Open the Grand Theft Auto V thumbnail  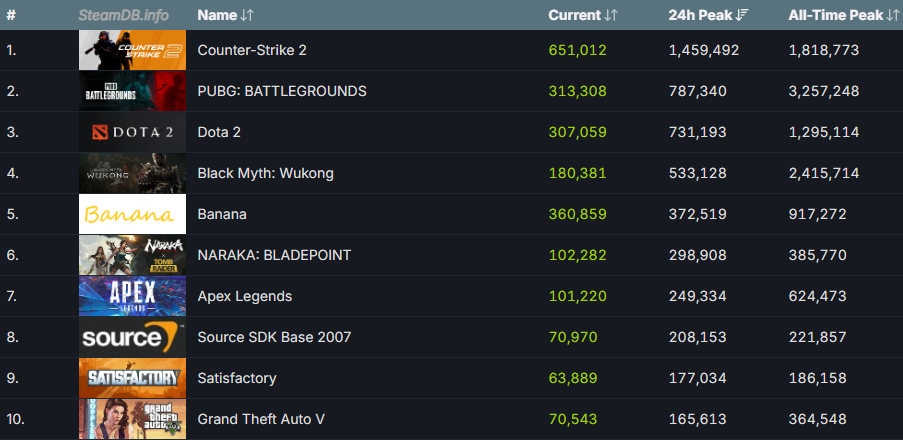[x=132, y=419]
